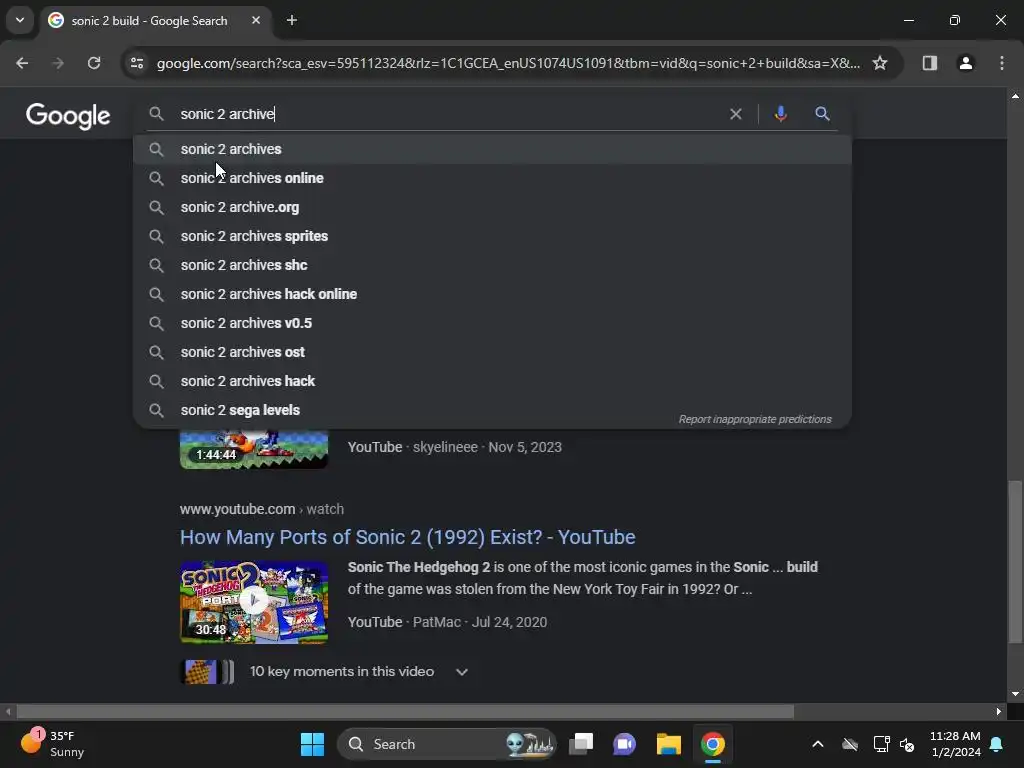Choose suggestion 'sonic 2 archives ost'
This screenshot has height=768, width=1024.
click(492, 352)
